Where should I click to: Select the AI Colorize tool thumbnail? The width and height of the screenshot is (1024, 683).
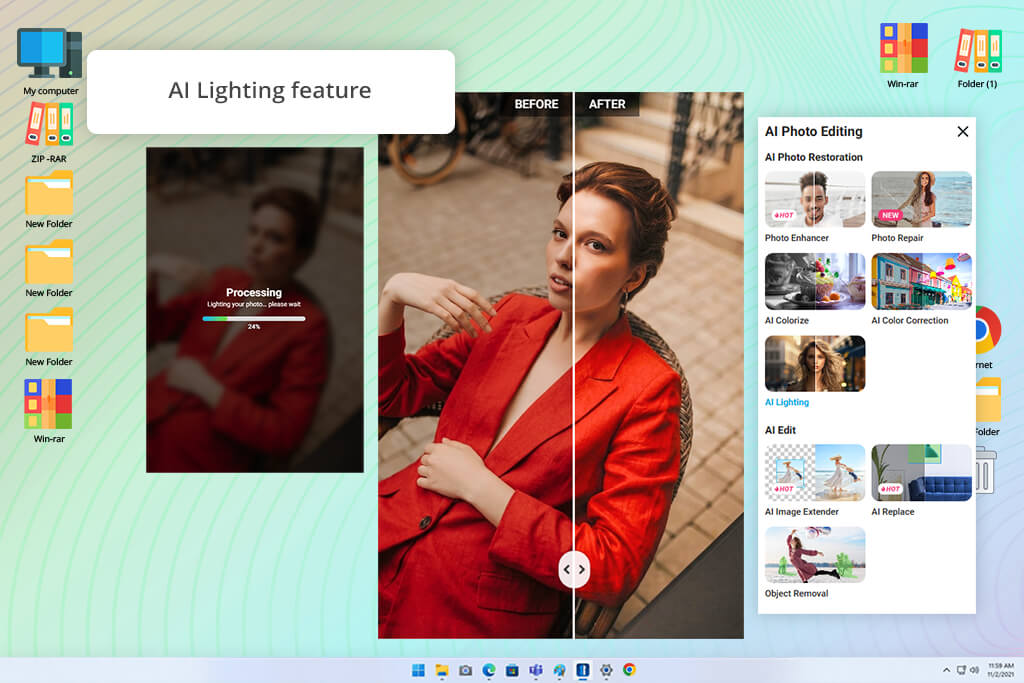click(815, 281)
